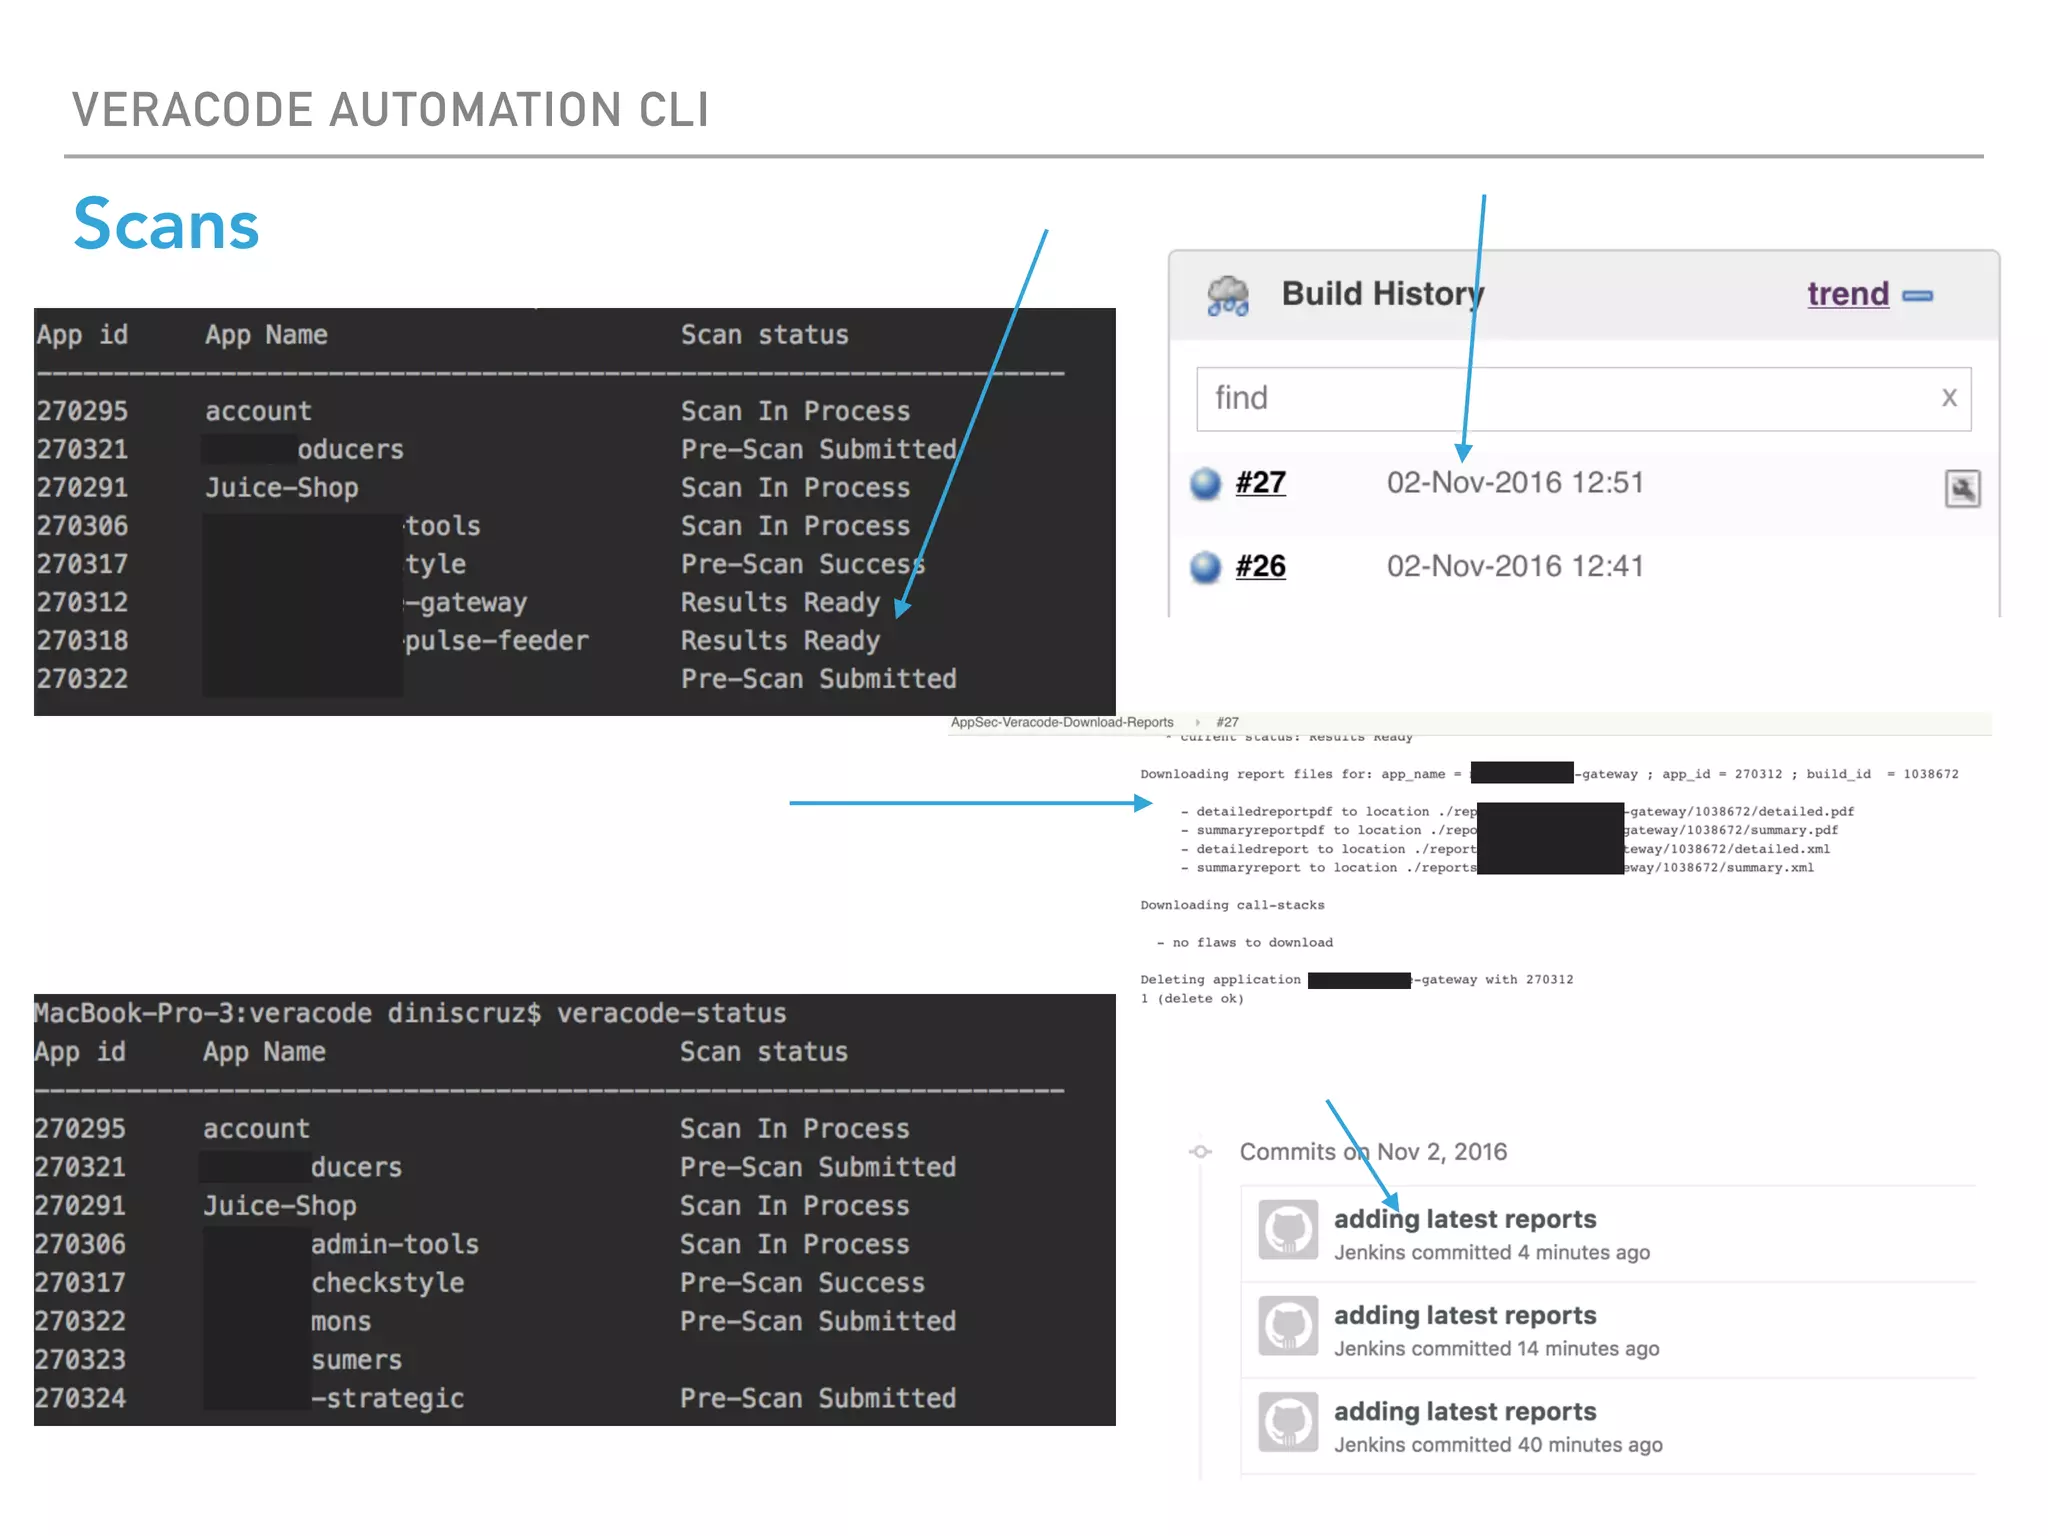Screen dimensions: 2048x1536
Task: Select Juice-Shop in the top terminal
Action: point(282,488)
